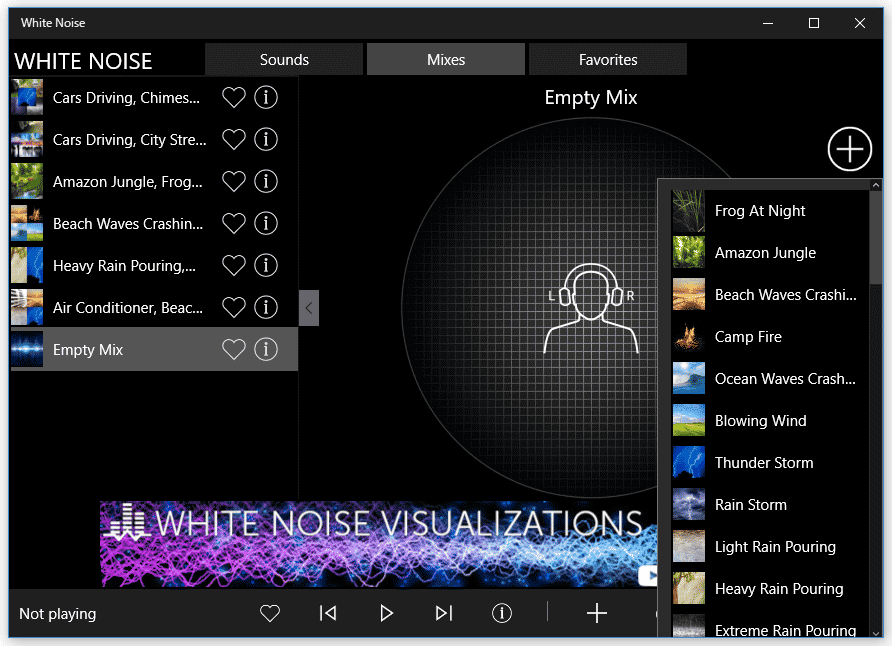892x646 pixels.
Task: Pick Ocean Waves Crash... from sound list
Action: pos(770,379)
